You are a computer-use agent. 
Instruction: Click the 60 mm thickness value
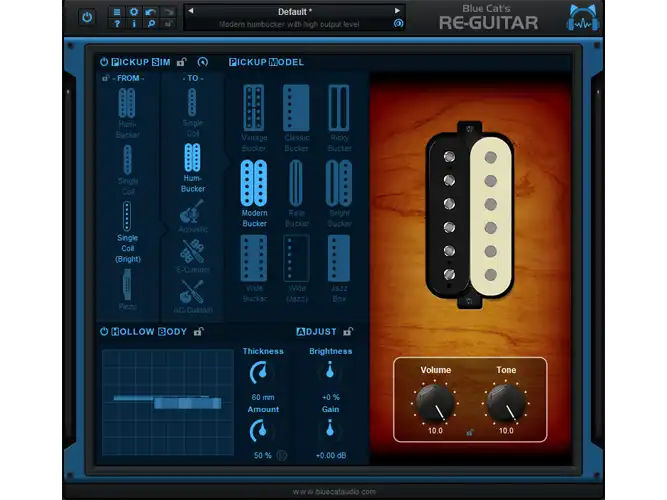263,397
